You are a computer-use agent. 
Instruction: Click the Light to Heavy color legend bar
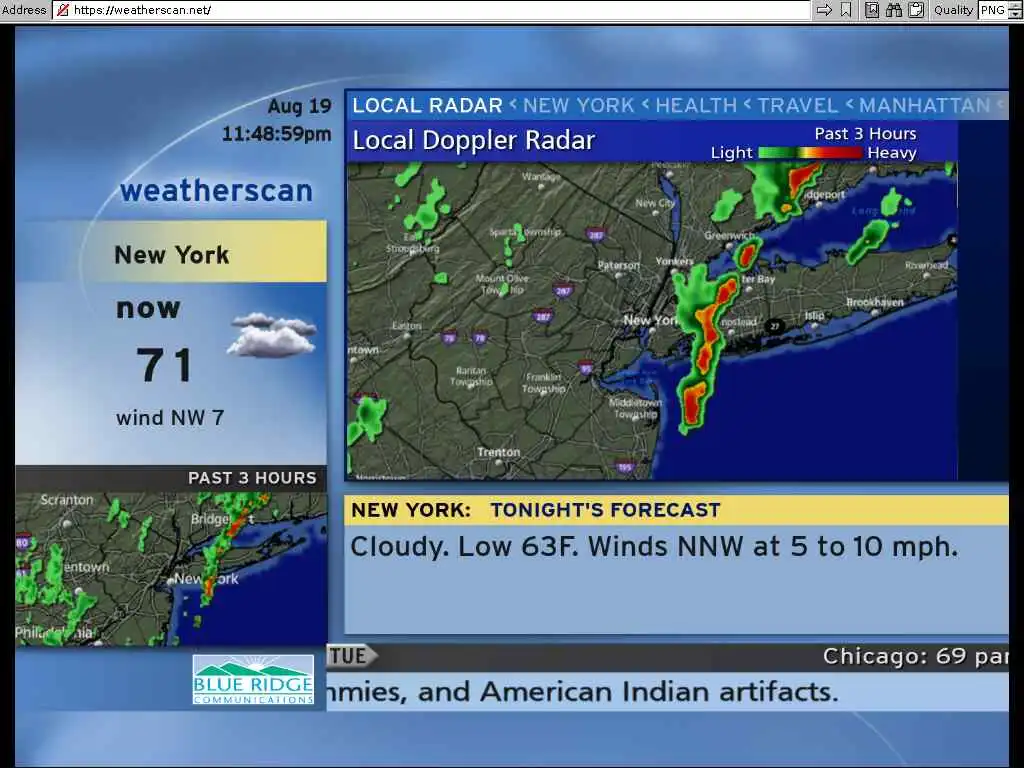point(810,153)
